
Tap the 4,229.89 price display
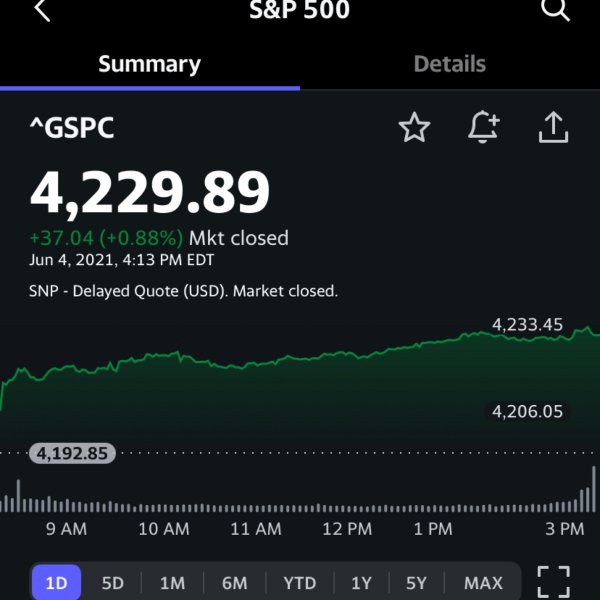pyautogui.click(x=150, y=192)
